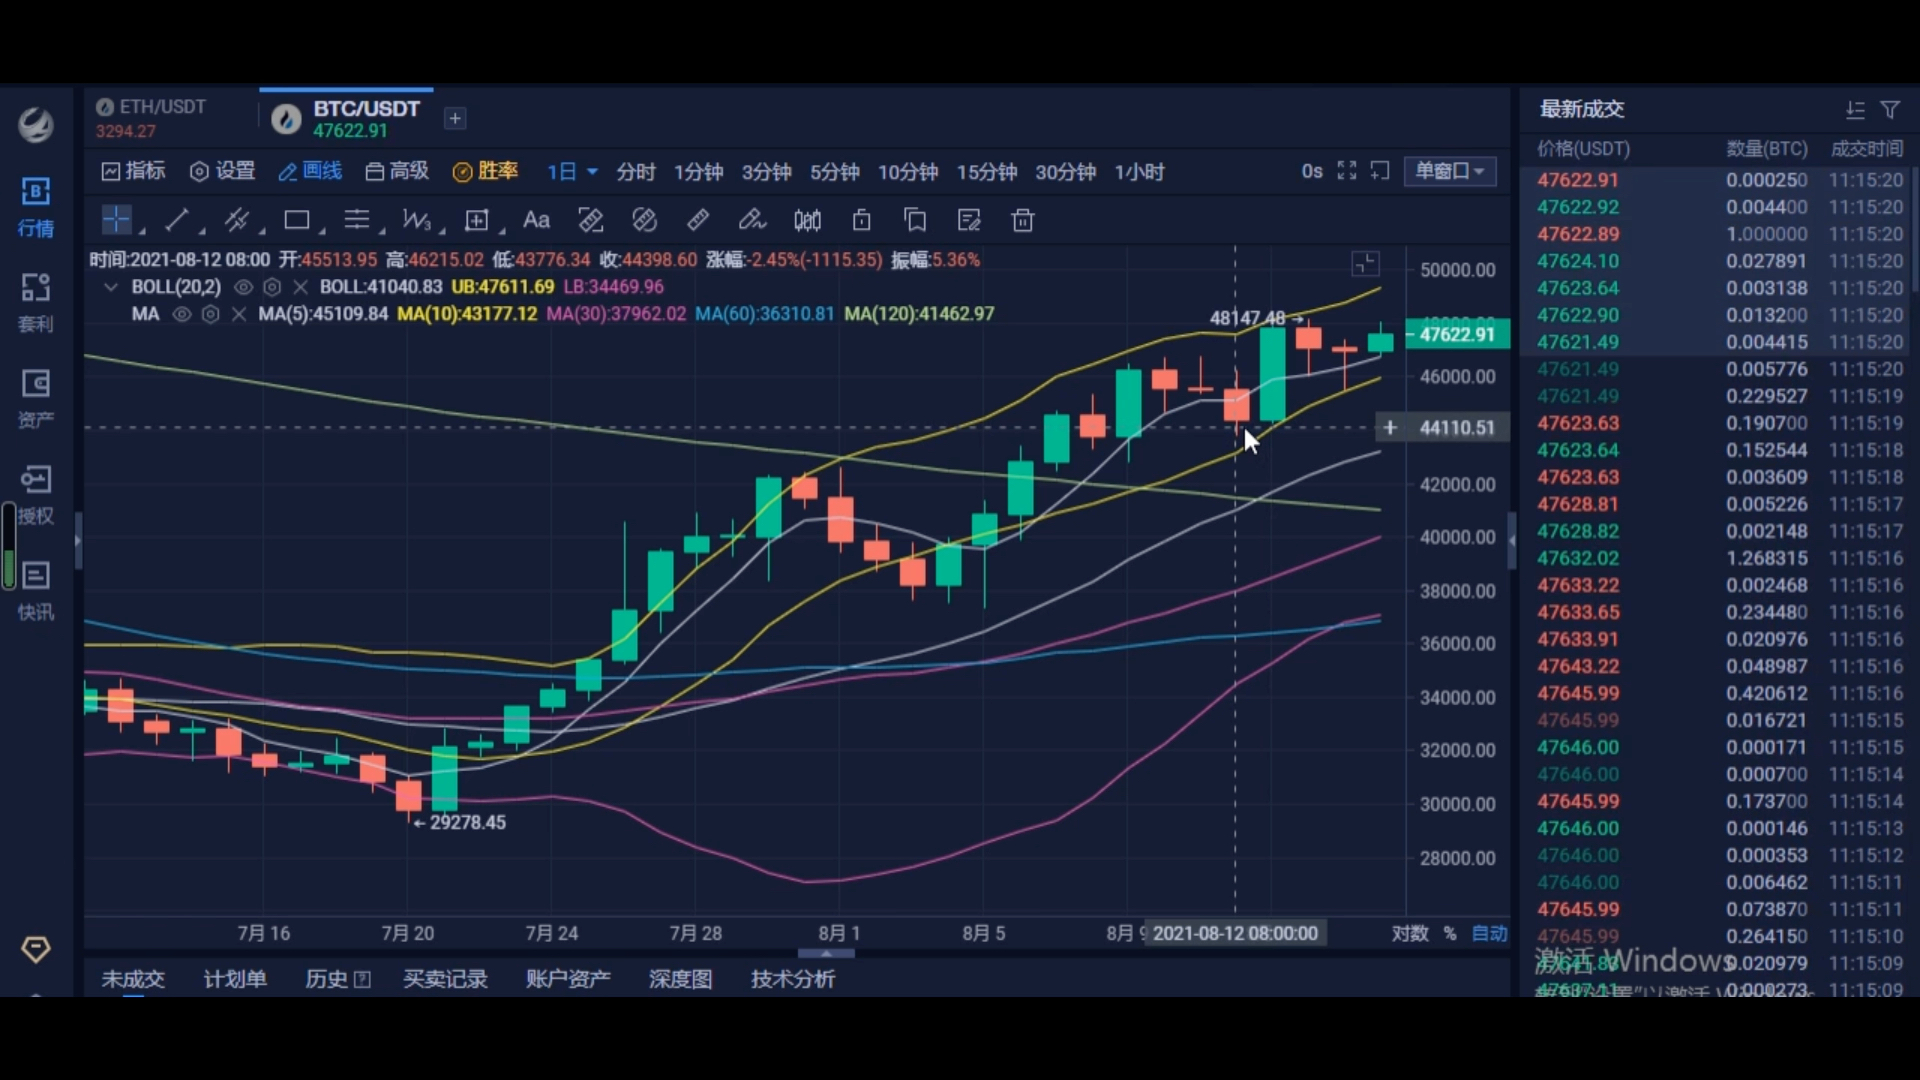Remove the MA indicator with its X
The height and width of the screenshot is (1080, 1920).
pos(238,314)
